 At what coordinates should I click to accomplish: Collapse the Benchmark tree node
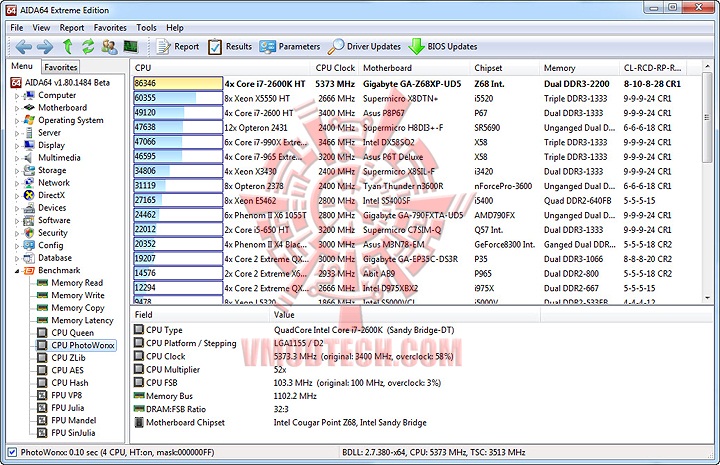pyautogui.click(x=17, y=271)
